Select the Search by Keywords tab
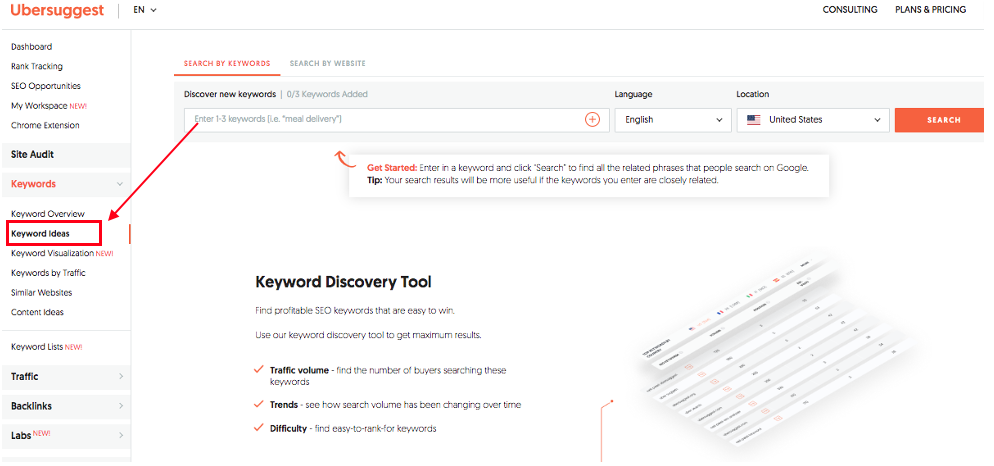 point(227,63)
